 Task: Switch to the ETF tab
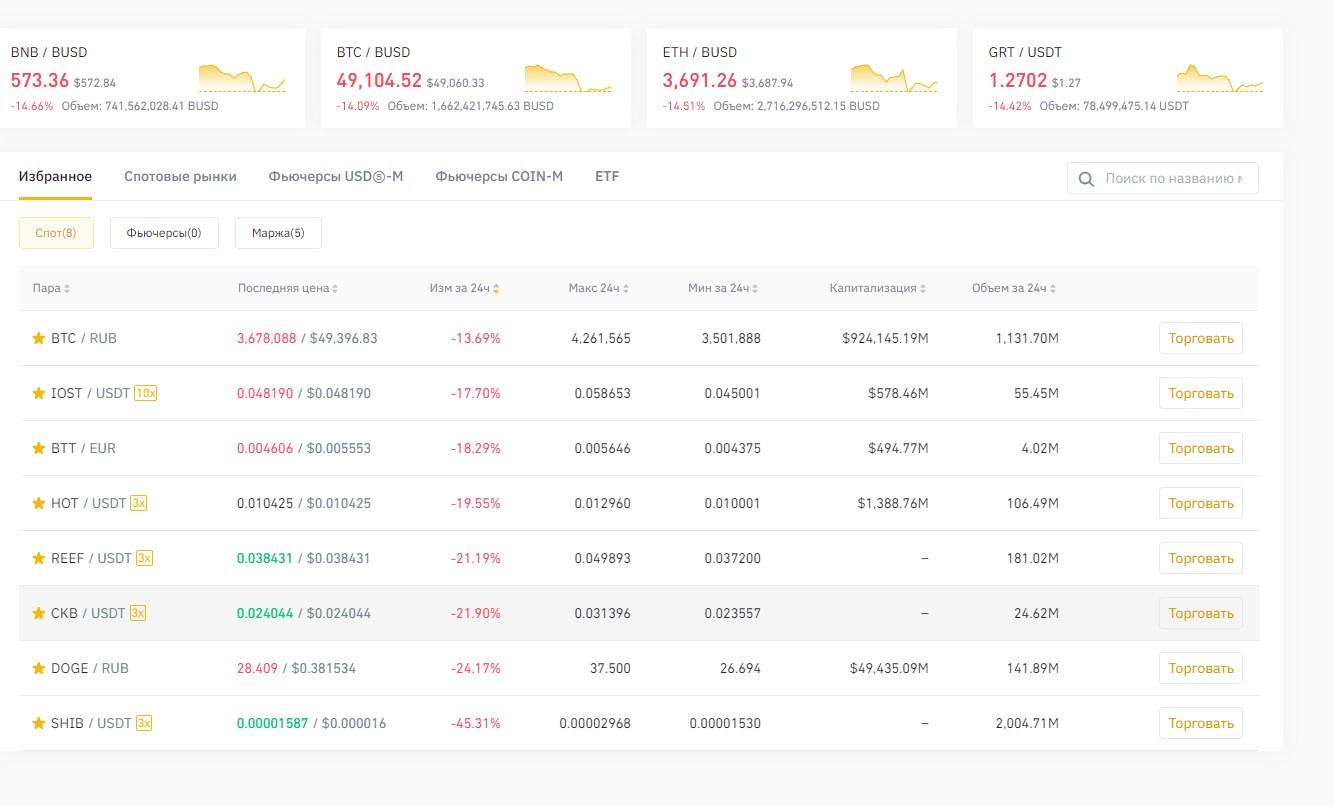click(x=607, y=176)
